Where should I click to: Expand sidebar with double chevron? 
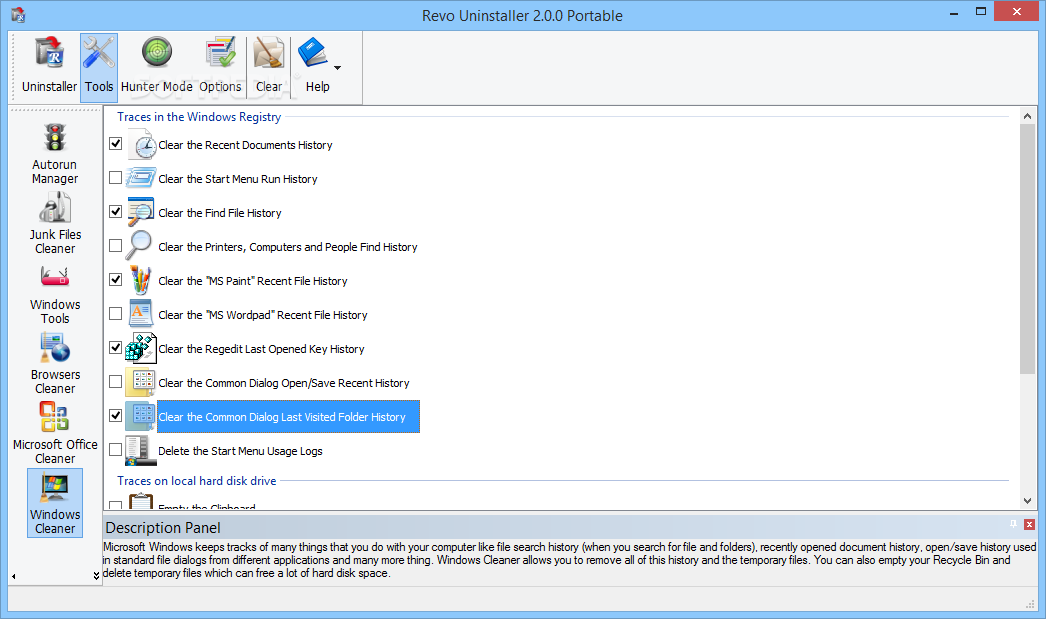[96, 576]
